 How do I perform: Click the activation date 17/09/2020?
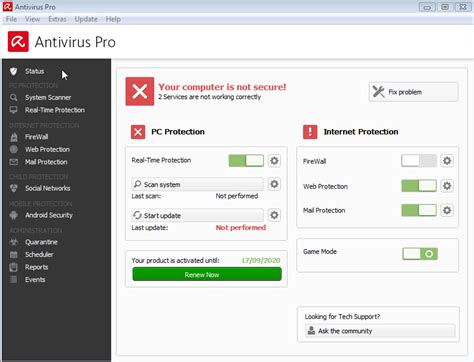point(261,260)
